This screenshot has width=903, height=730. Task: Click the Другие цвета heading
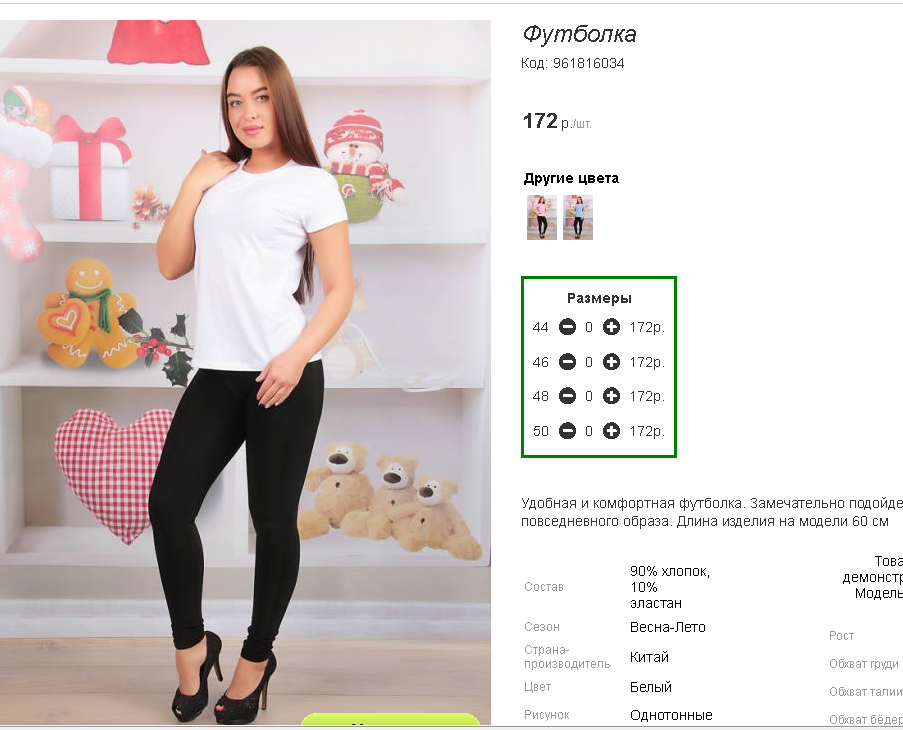click(571, 178)
